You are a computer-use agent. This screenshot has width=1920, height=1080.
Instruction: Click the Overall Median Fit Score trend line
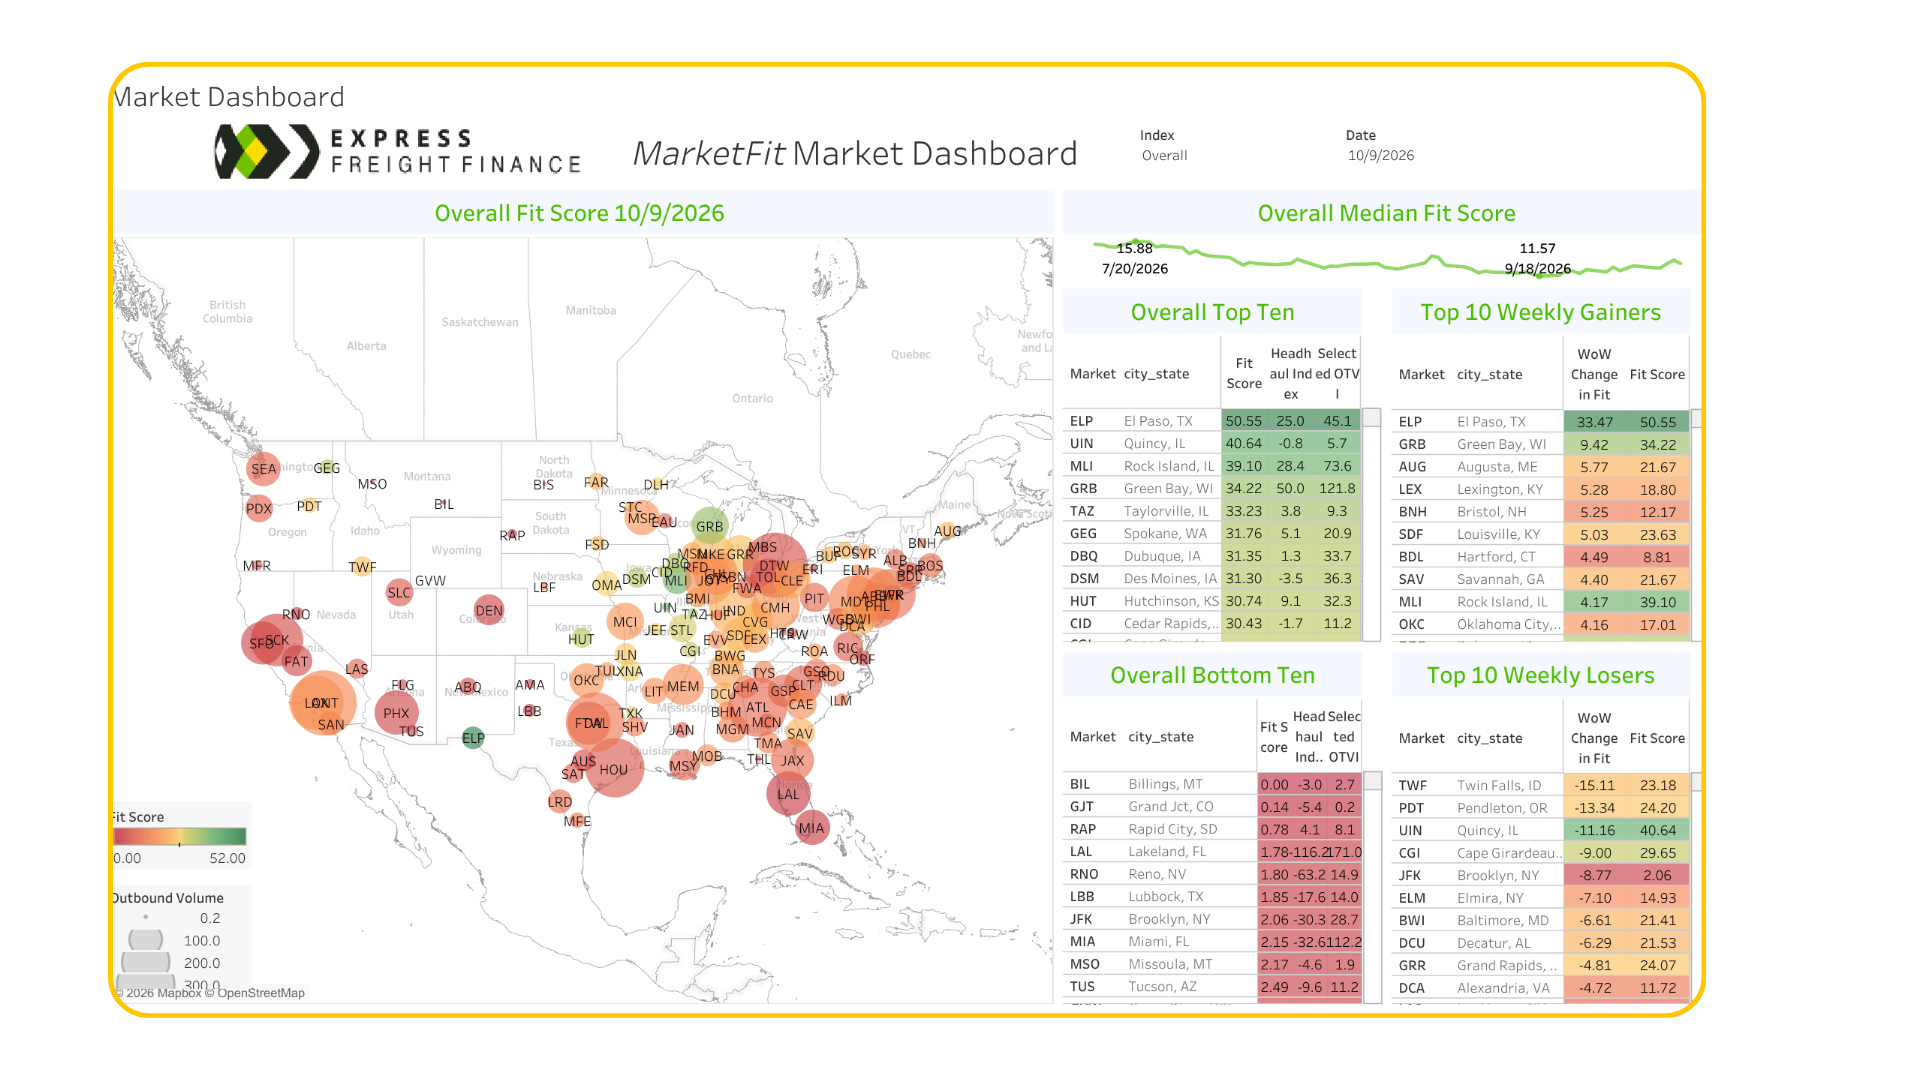coord(1387,258)
